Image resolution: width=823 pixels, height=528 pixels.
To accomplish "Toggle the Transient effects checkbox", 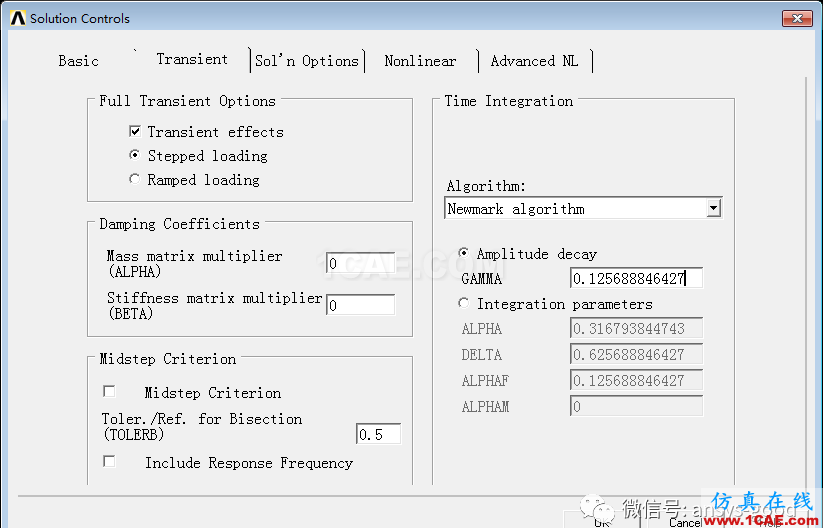I will (135, 131).
